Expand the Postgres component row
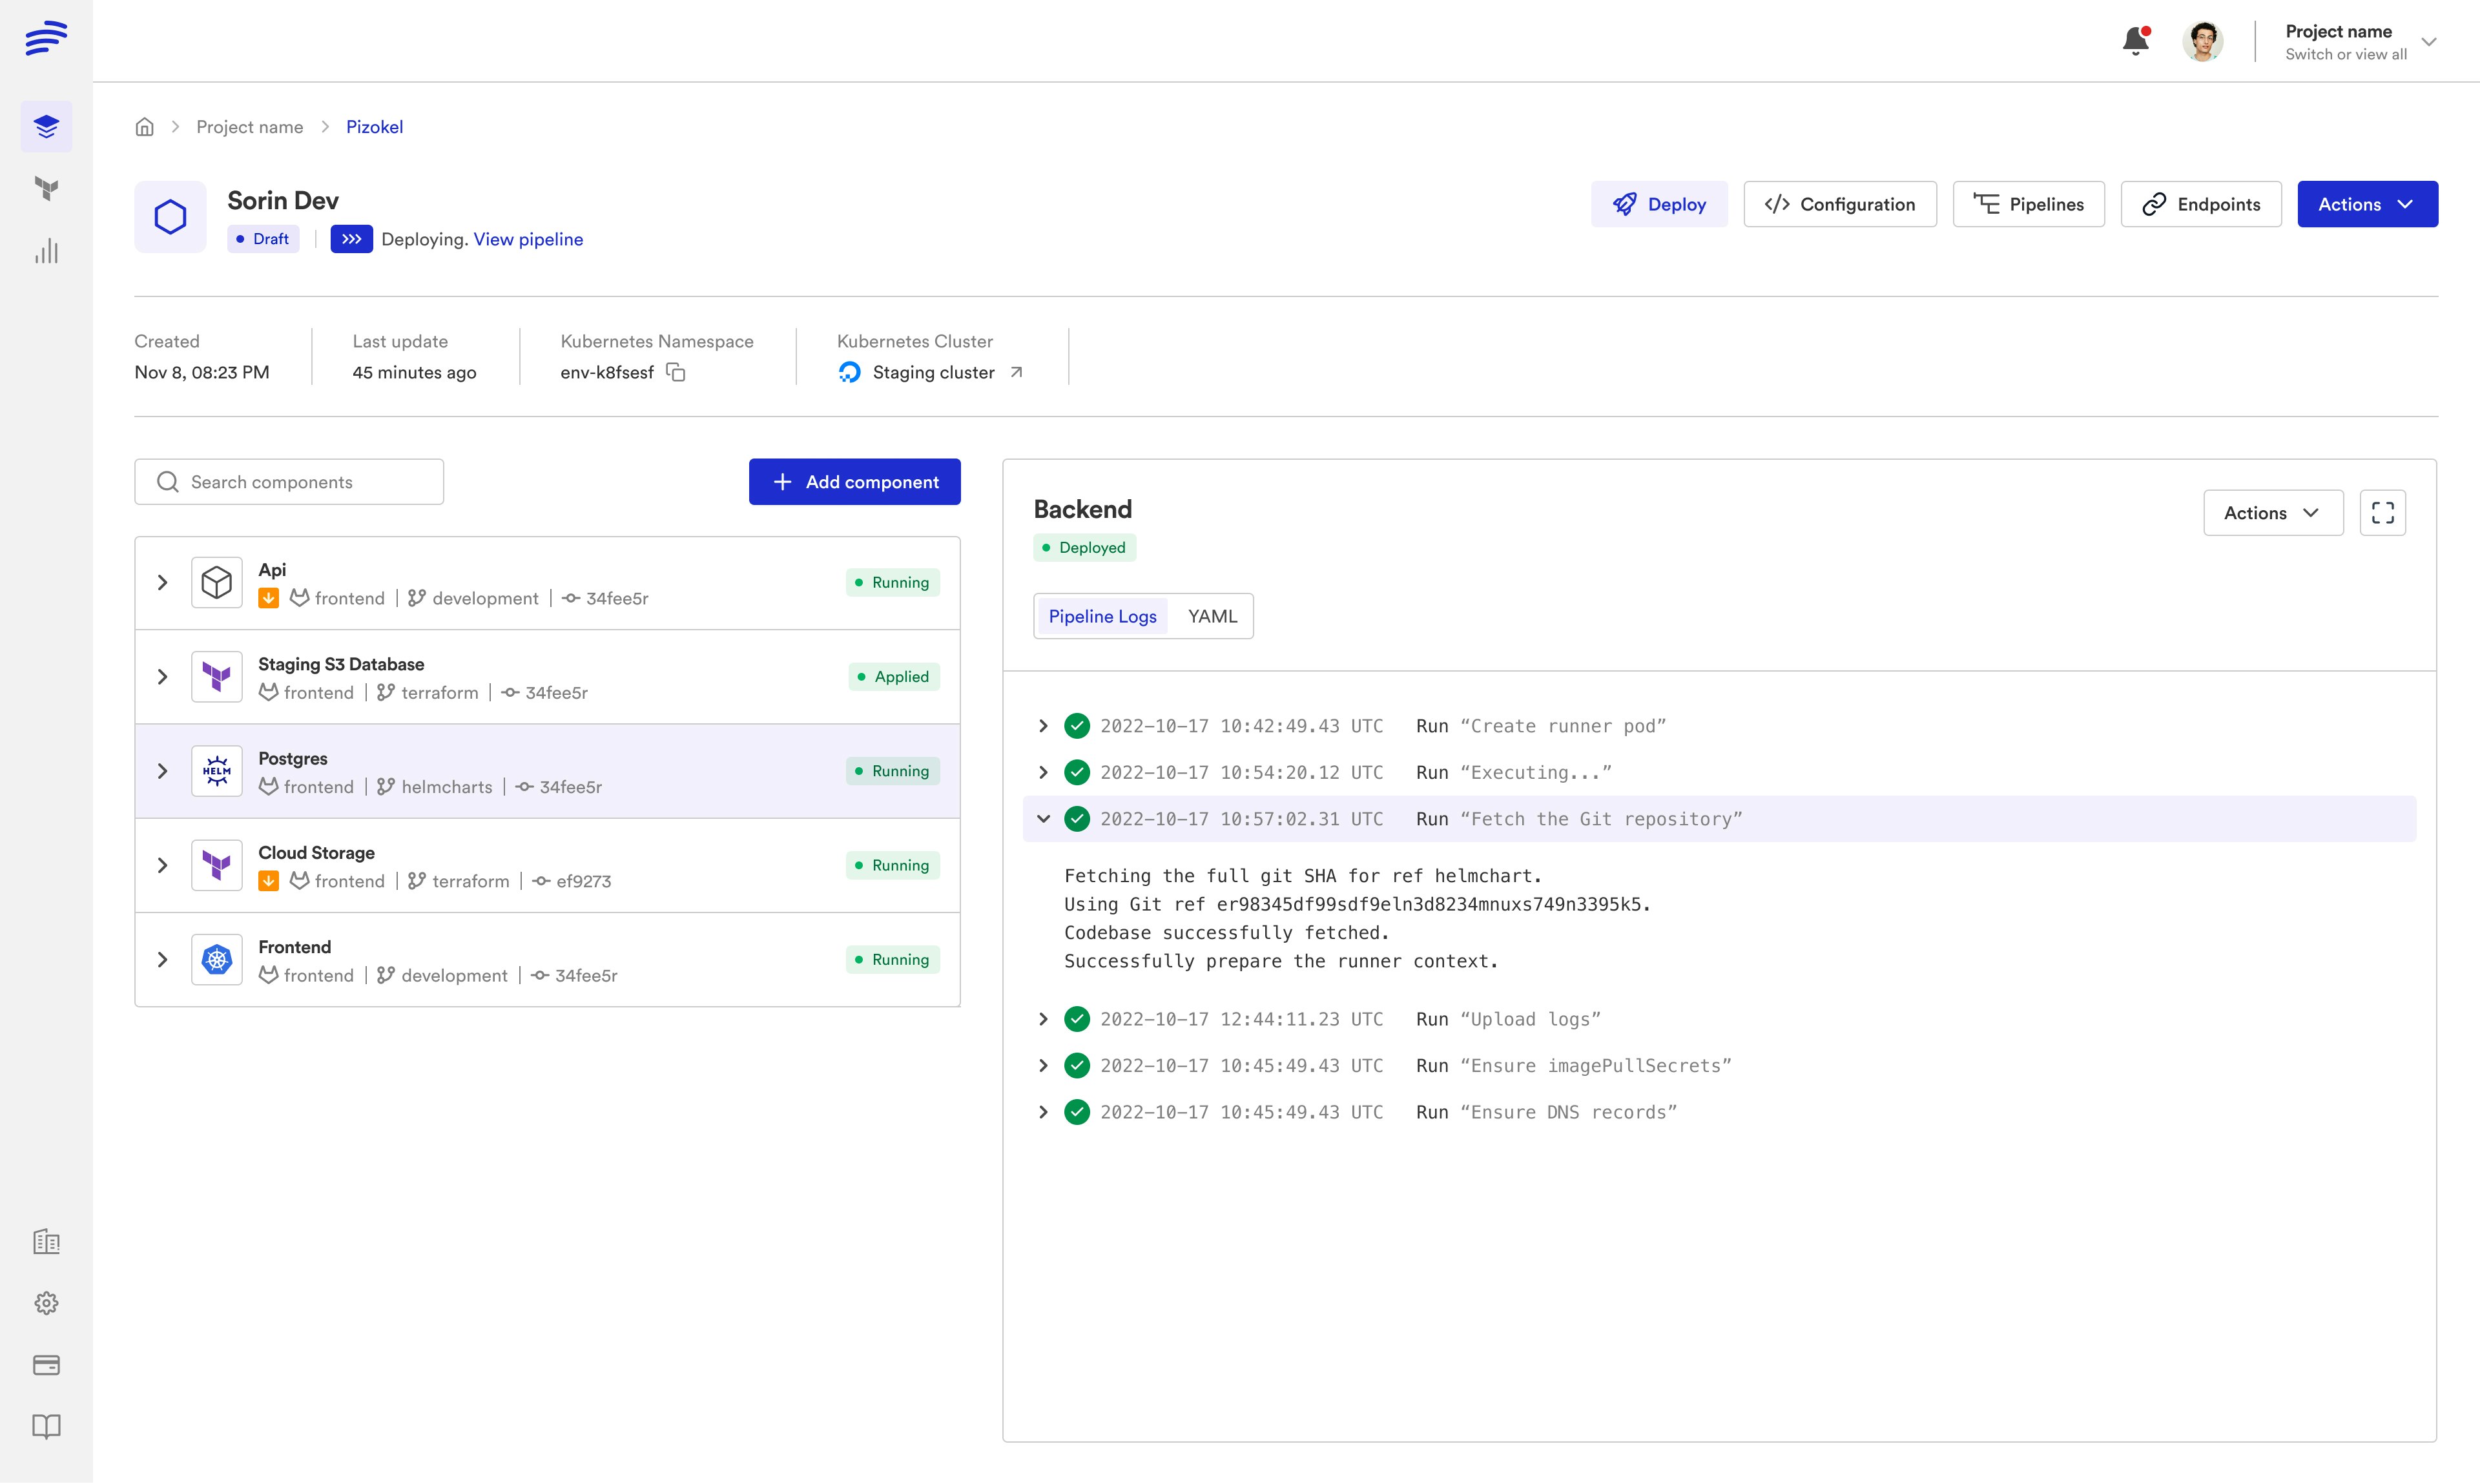Image resolution: width=2480 pixels, height=1484 pixels. click(x=162, y=771)
